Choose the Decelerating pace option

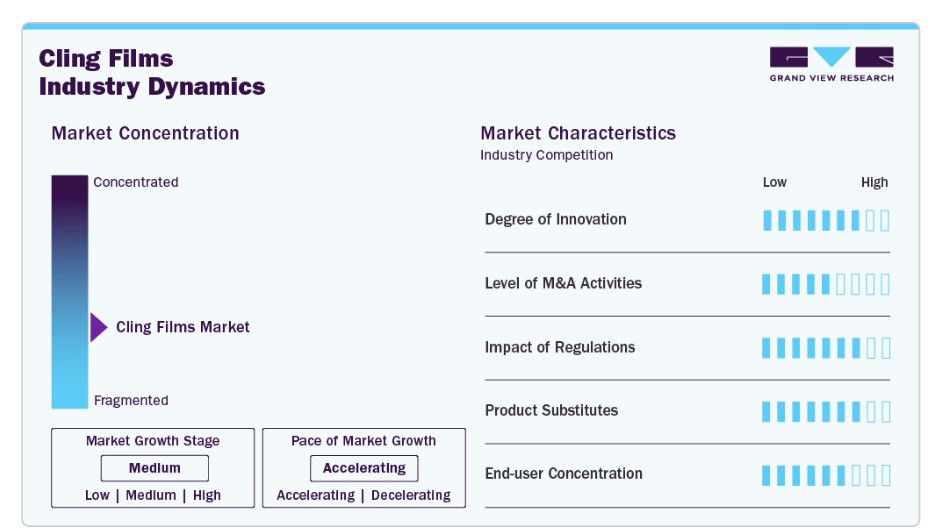point(411,495)
